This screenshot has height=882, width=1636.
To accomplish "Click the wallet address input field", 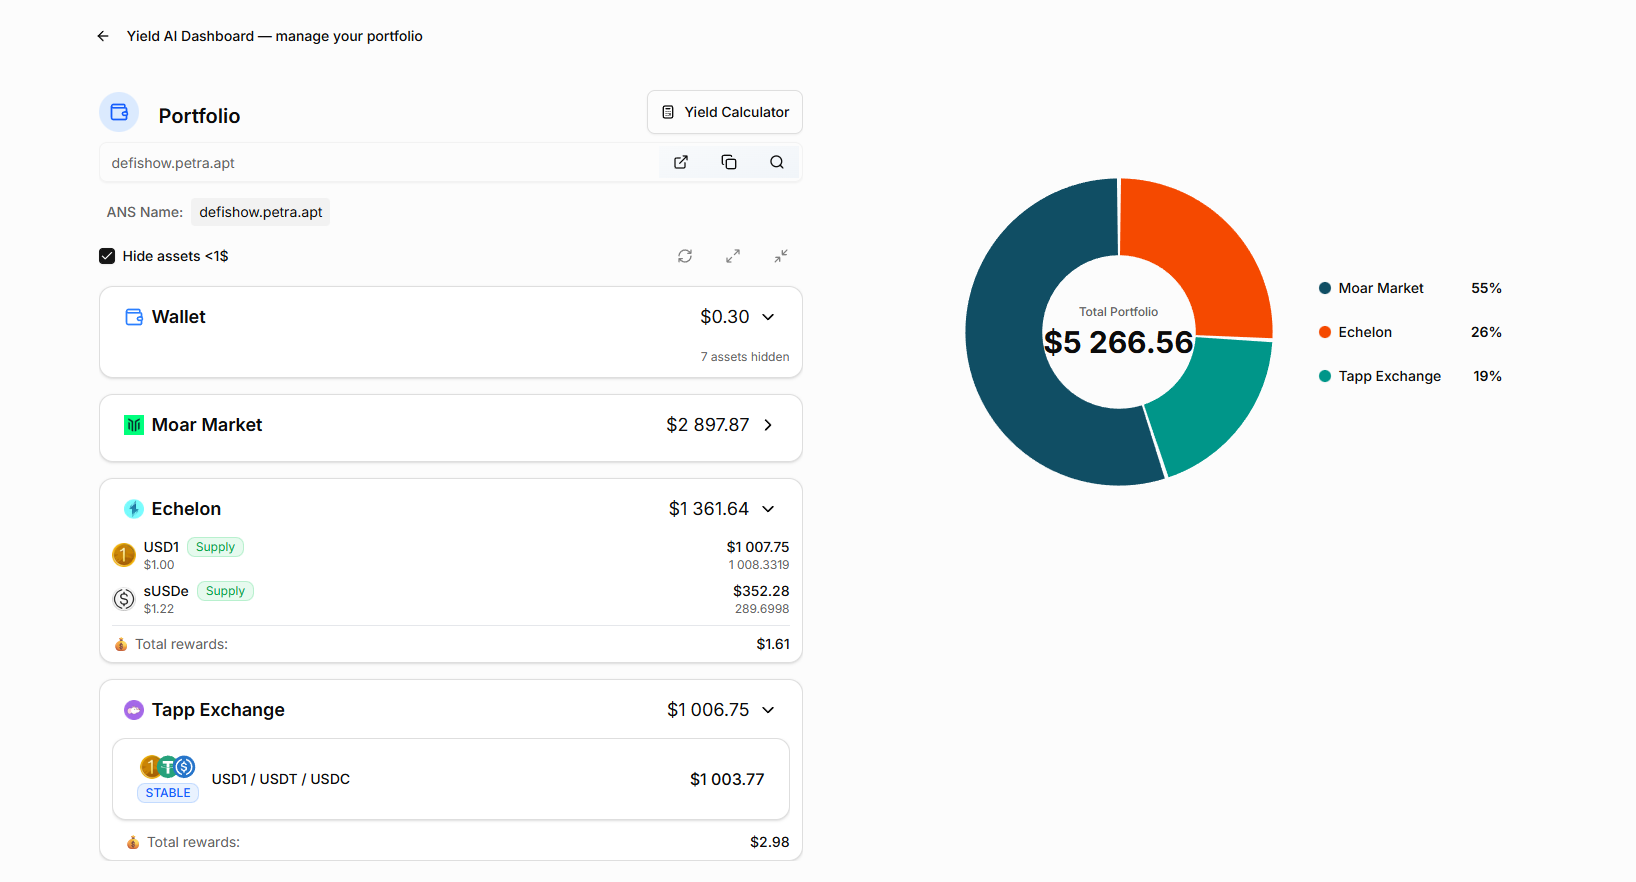I will coord(380,163).
